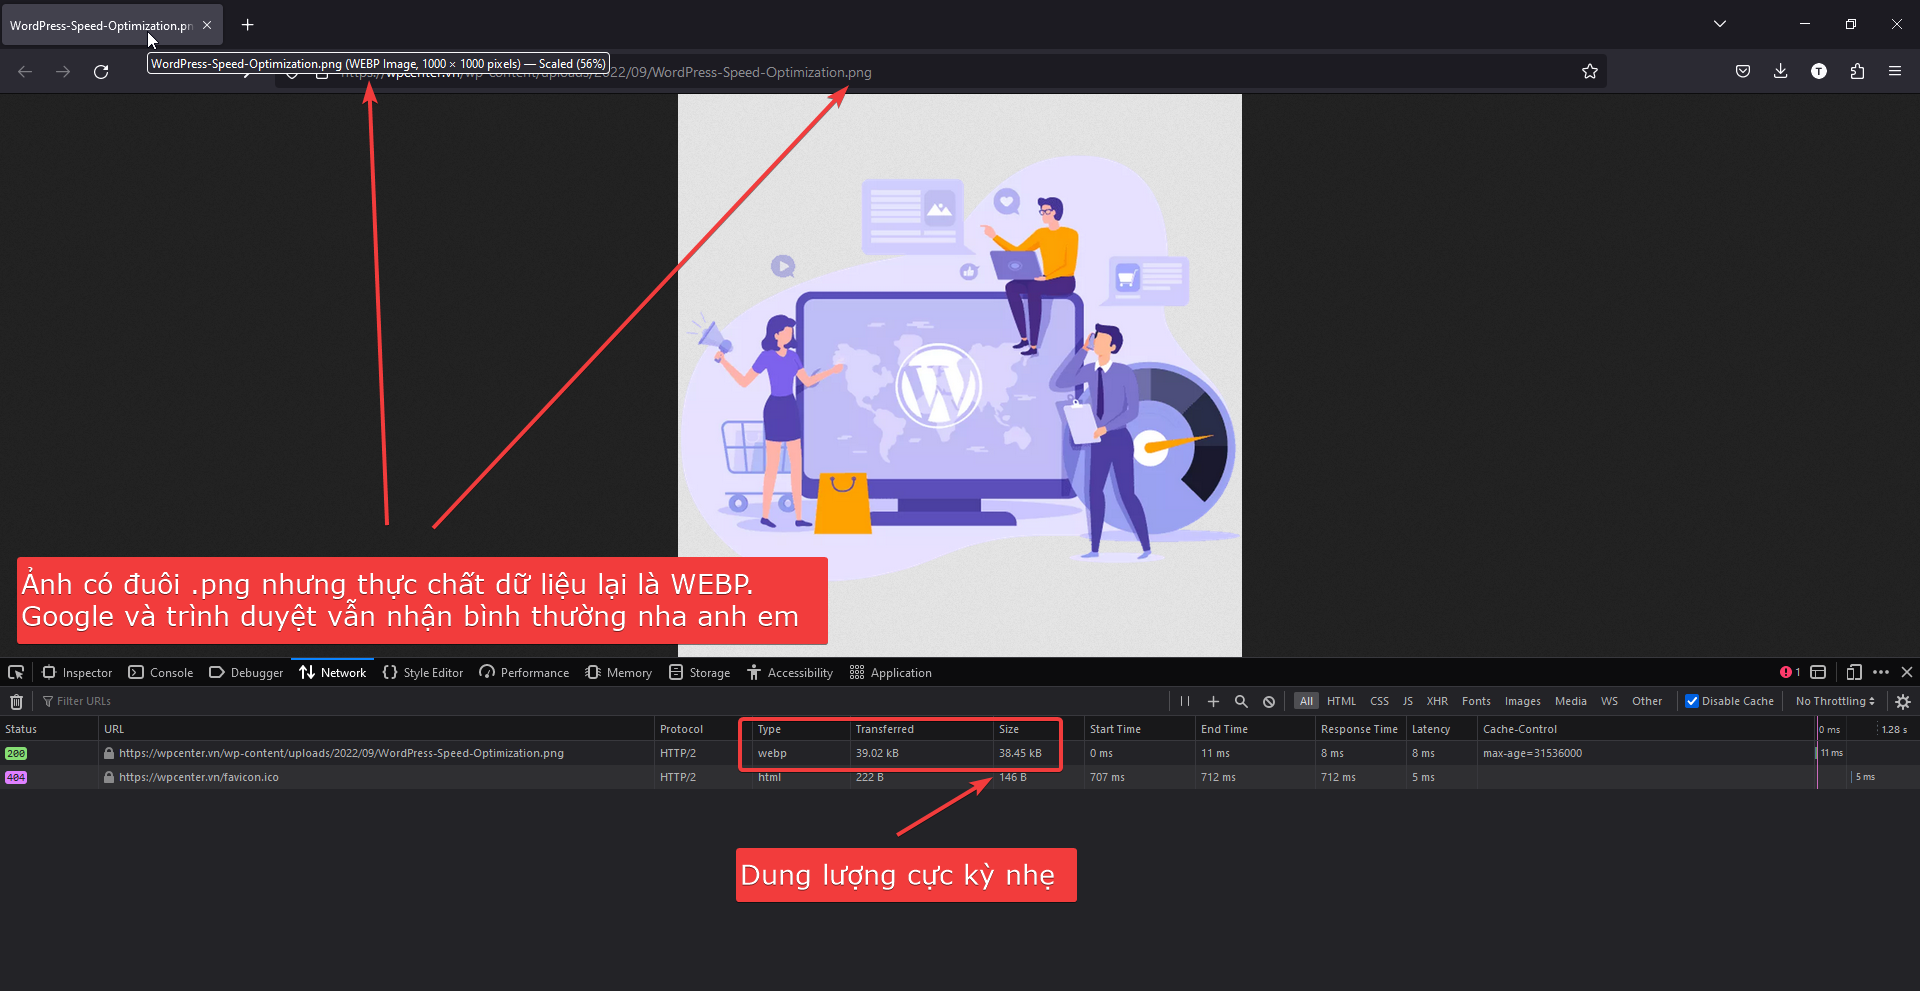Open devtools customize three-dot menu
Viewport: 1920px width, 991px height.
click(x=1881, y=673)
